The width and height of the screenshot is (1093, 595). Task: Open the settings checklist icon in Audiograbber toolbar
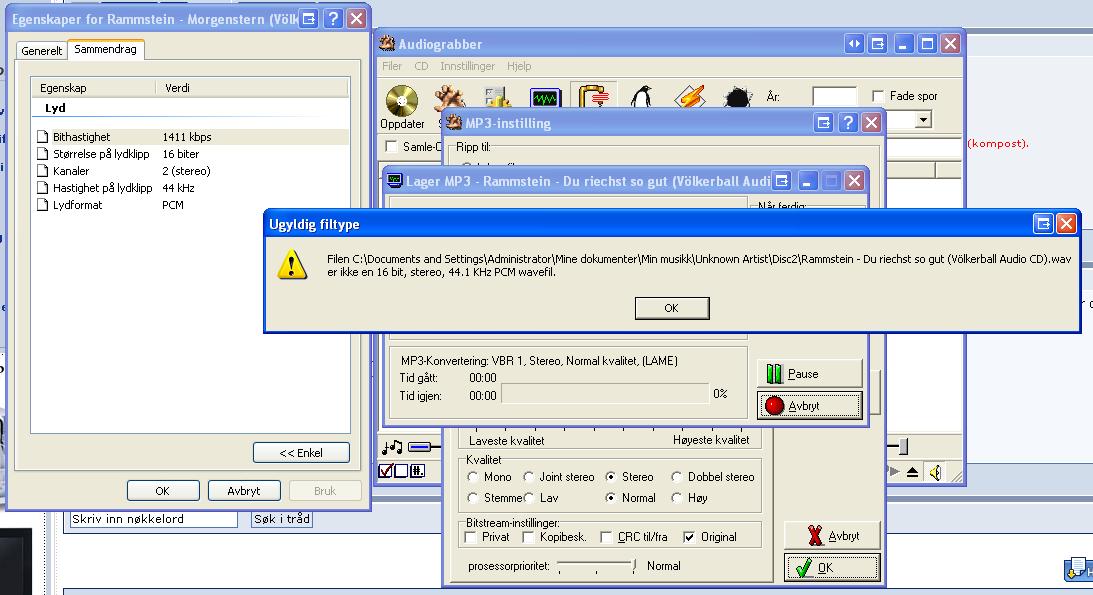(498, 98)
